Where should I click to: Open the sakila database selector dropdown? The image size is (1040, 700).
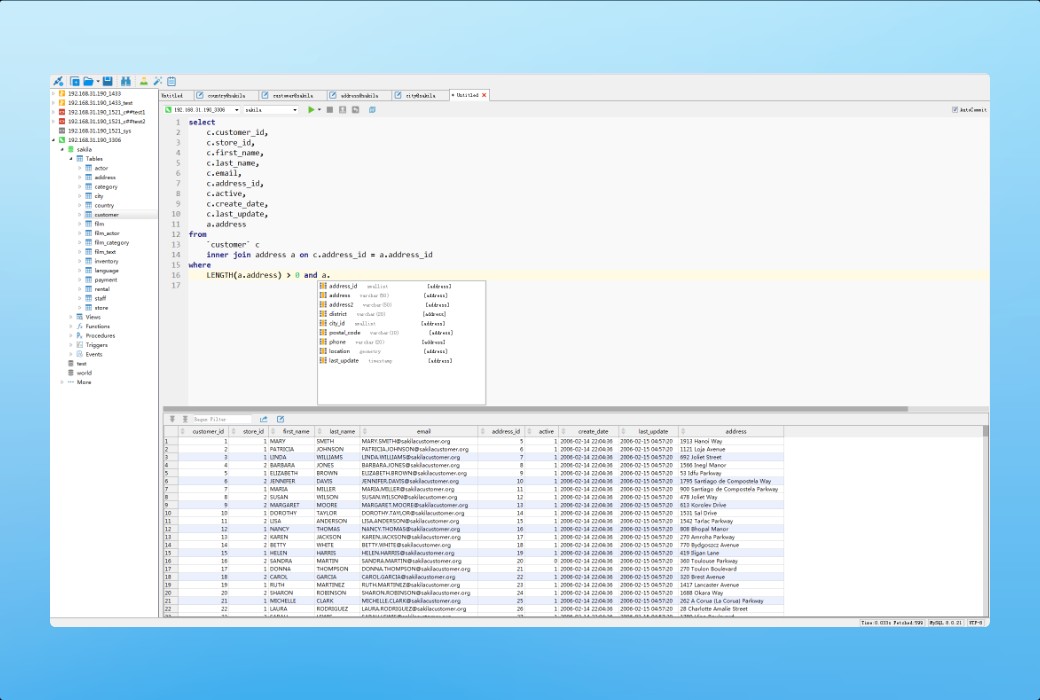tap(294, 109)
